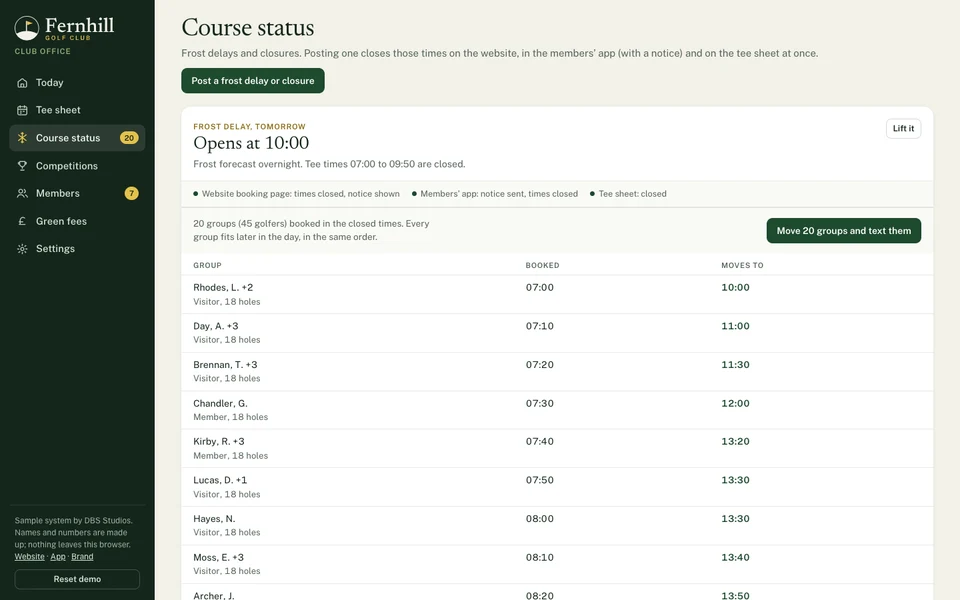Click the BOOKED column header
Viewport: 960px width, 600px height.
pos(542,265)
